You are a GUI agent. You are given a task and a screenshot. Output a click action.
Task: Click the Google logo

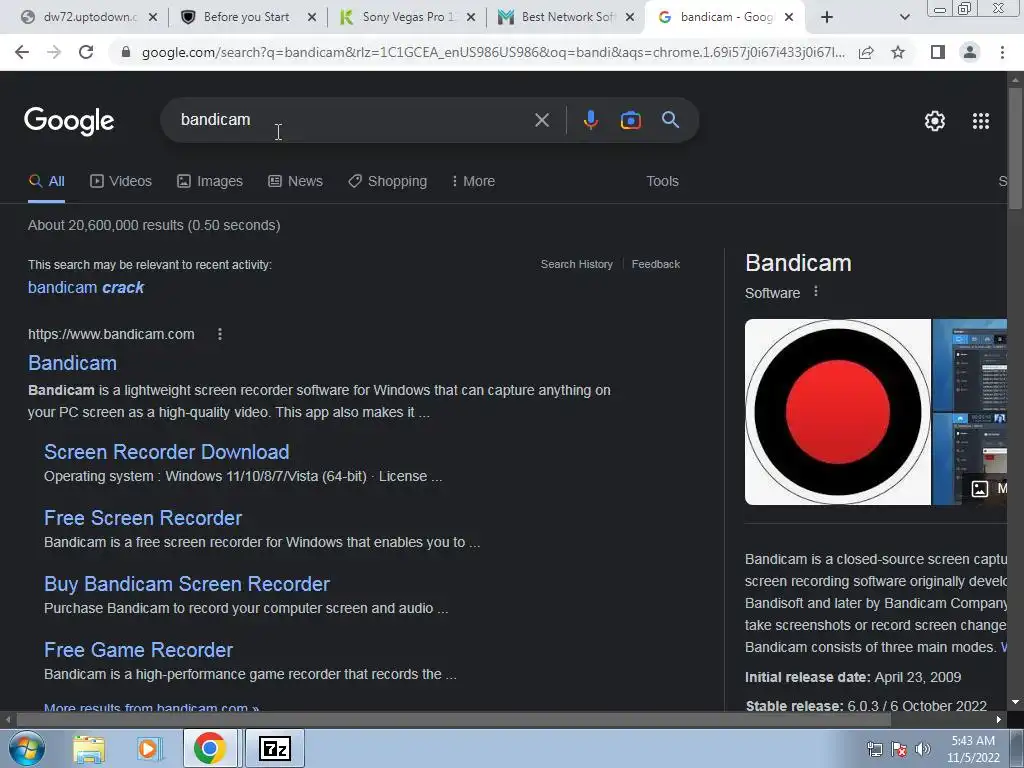[69, 121]
